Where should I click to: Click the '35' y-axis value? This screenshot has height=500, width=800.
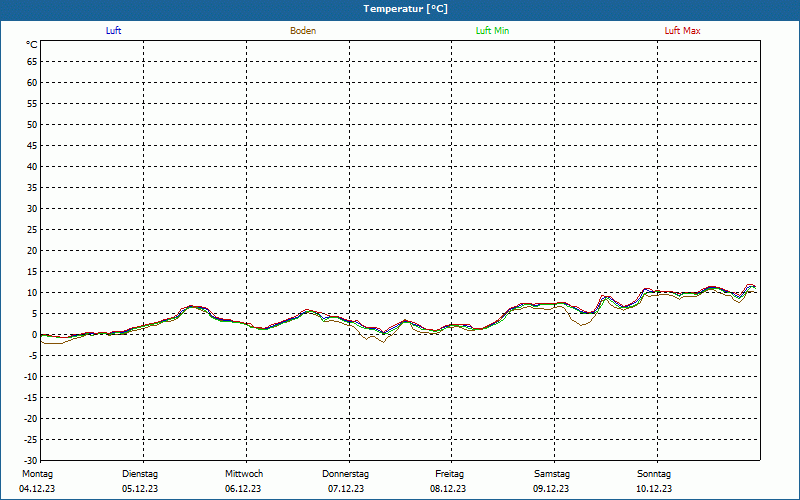(32, 188)
